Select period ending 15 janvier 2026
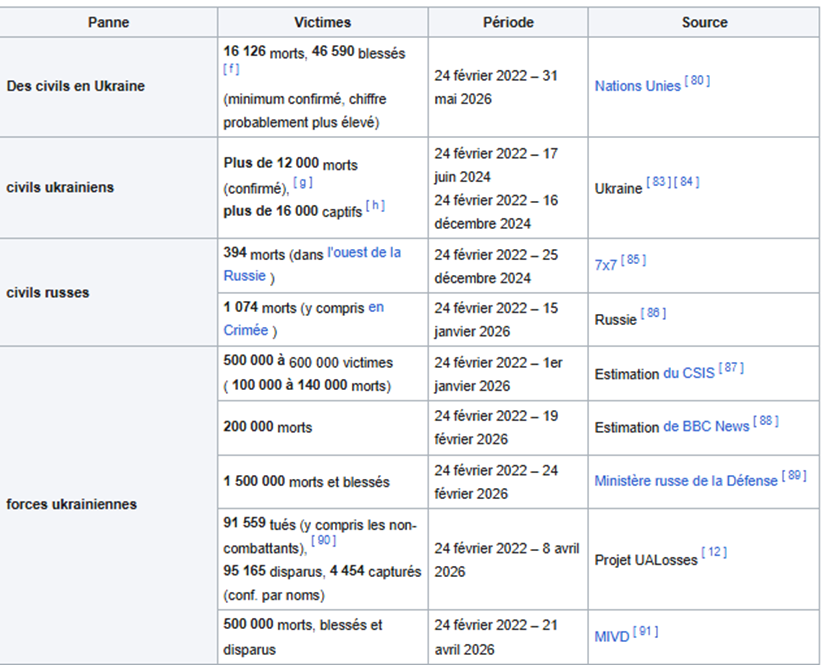The width and height of the screenshot is (824, 665). point(496,320)
